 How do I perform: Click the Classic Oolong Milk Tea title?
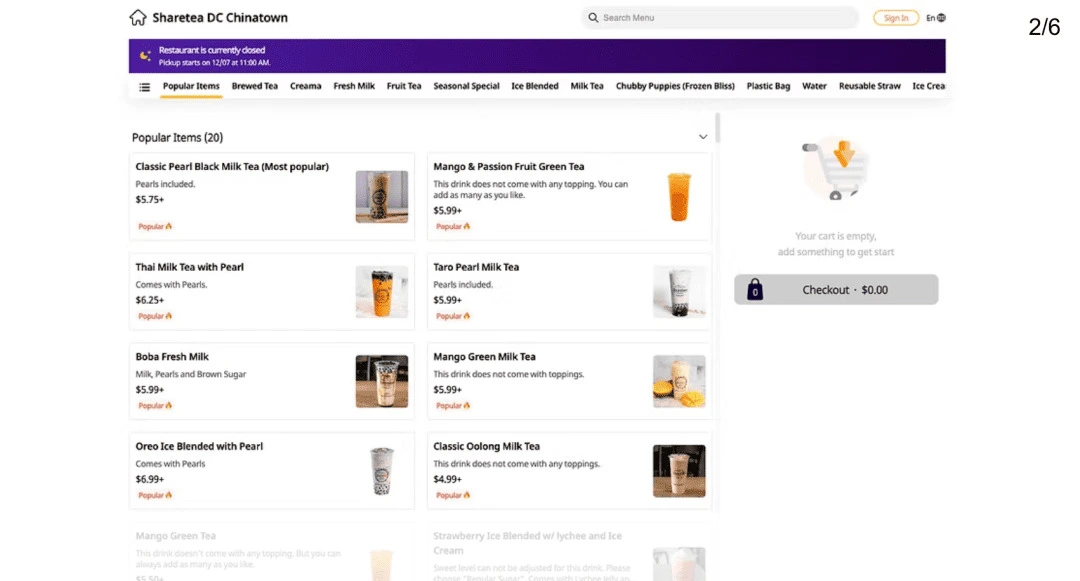(x=486, y=446)
